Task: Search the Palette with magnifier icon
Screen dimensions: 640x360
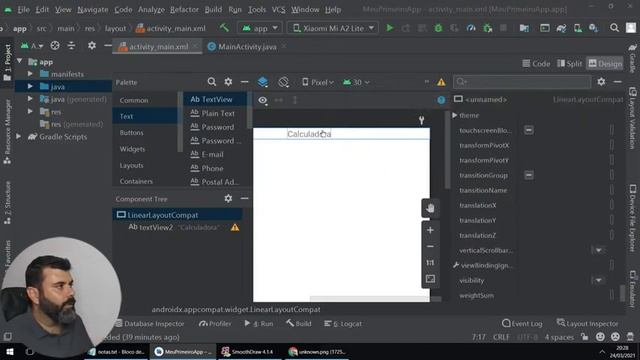Action: (x=211, y=82)
